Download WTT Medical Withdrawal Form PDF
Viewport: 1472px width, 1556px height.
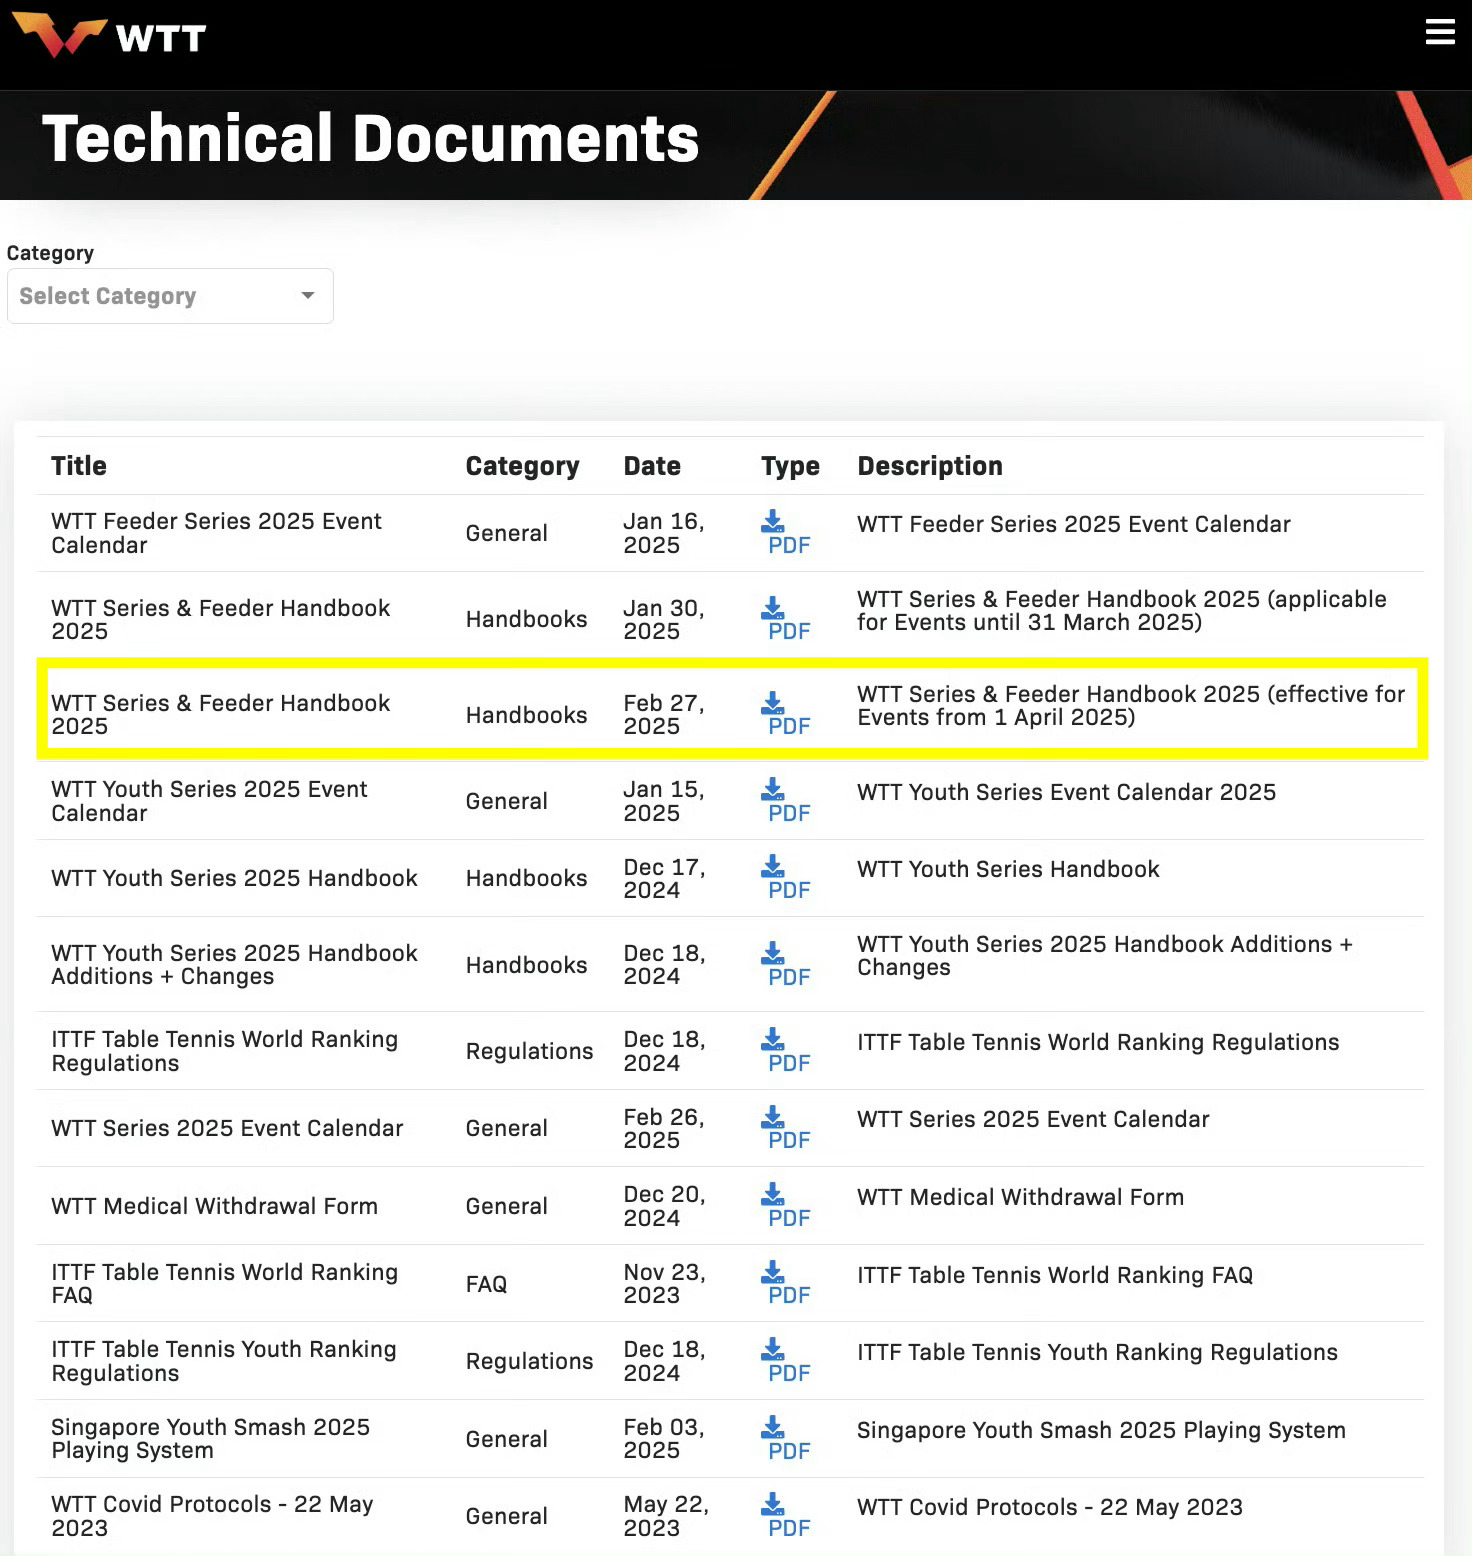click(x=788, y=1206)
